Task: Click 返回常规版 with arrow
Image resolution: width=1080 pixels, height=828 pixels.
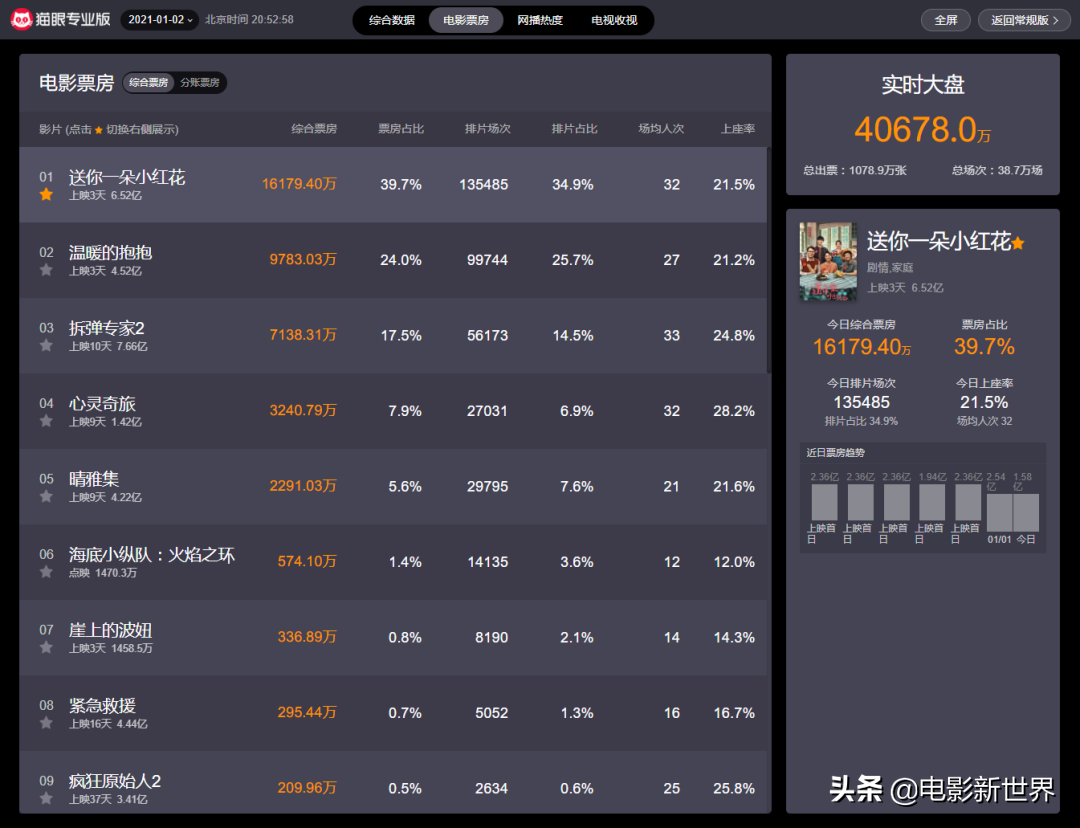Action: 1024,20
